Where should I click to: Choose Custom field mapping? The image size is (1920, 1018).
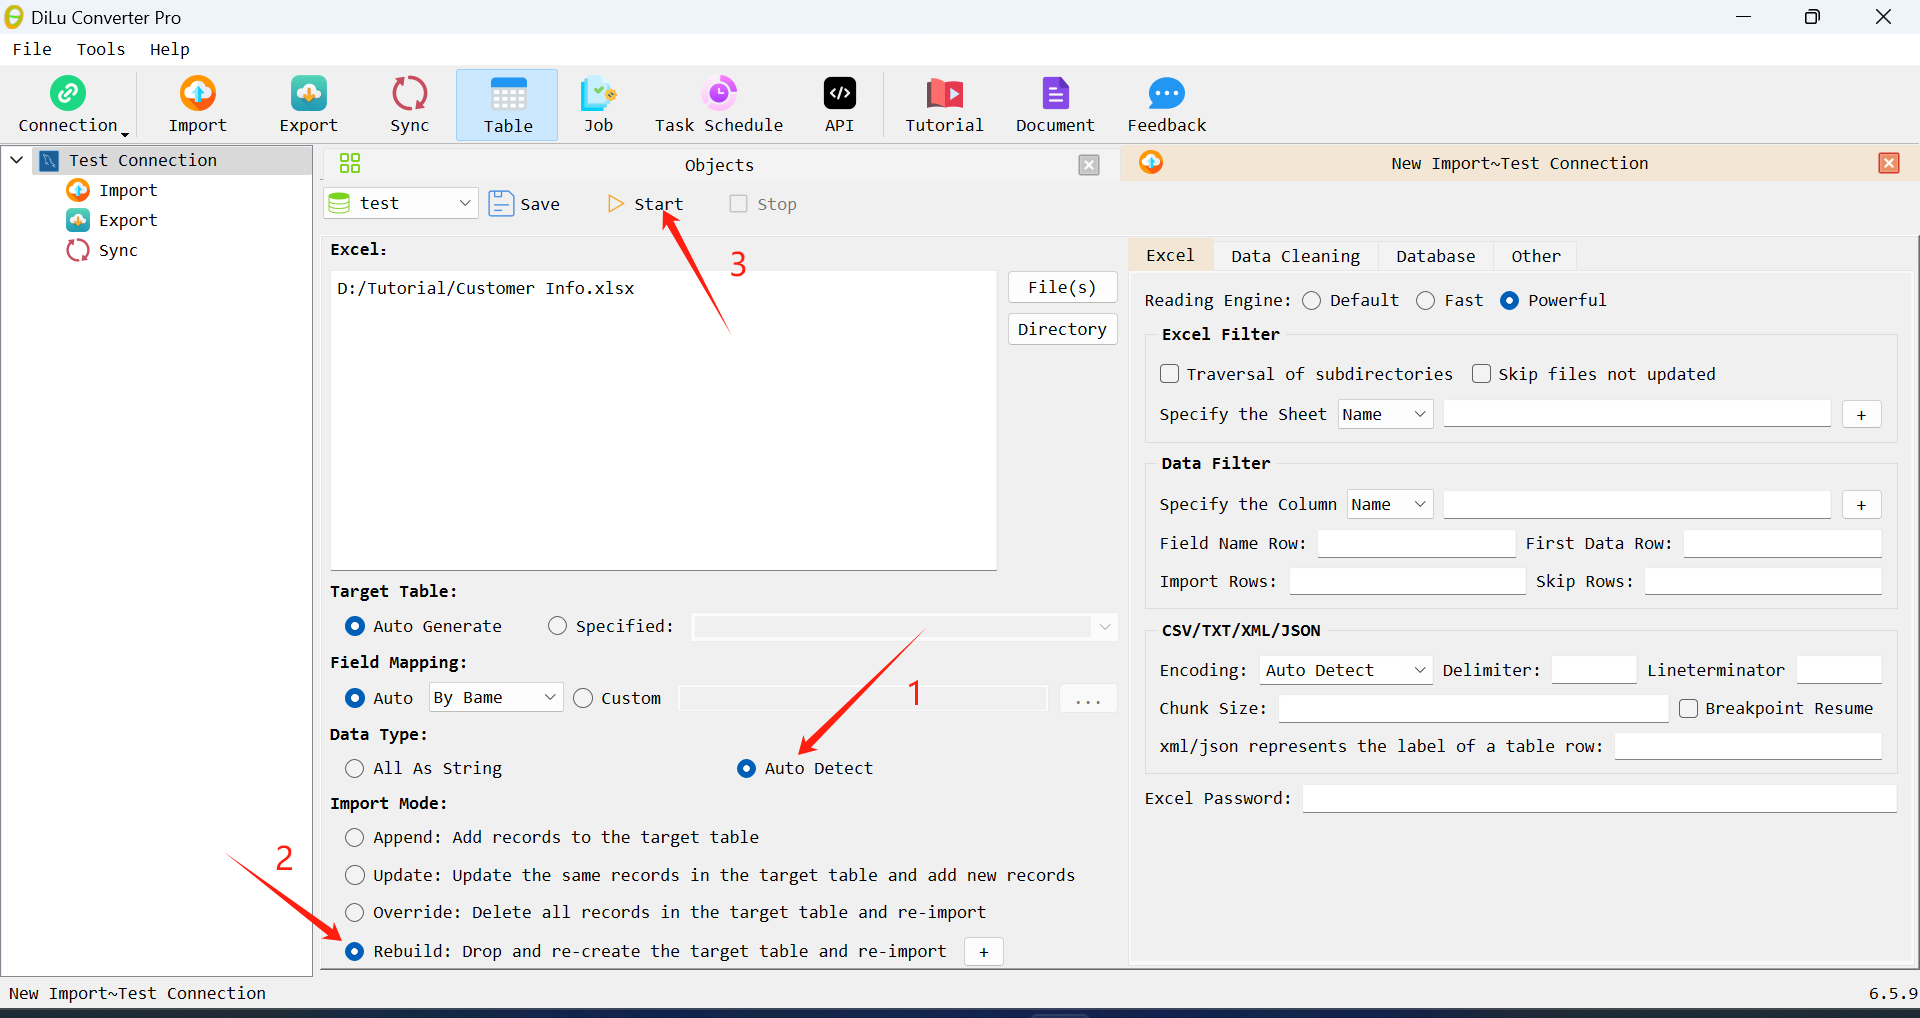coord(583,698)
